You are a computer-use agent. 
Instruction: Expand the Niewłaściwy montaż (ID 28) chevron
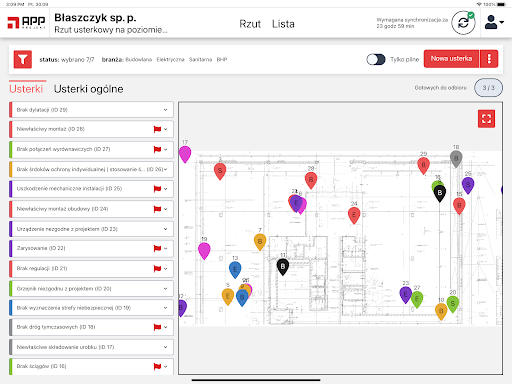[166, 129]
